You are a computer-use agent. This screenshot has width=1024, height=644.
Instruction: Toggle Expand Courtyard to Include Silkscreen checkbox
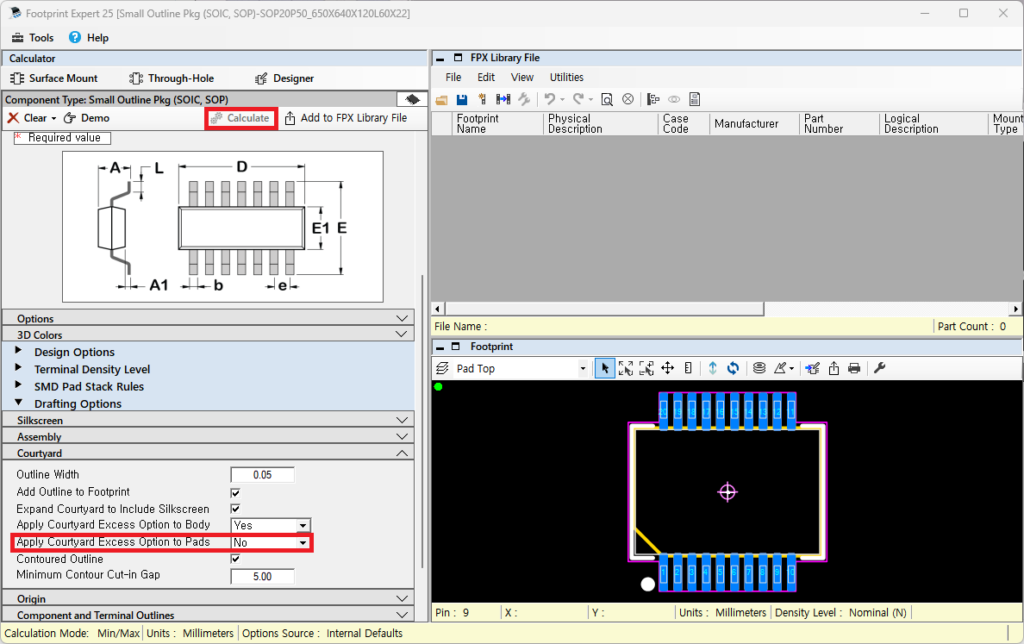pos(235,509)
